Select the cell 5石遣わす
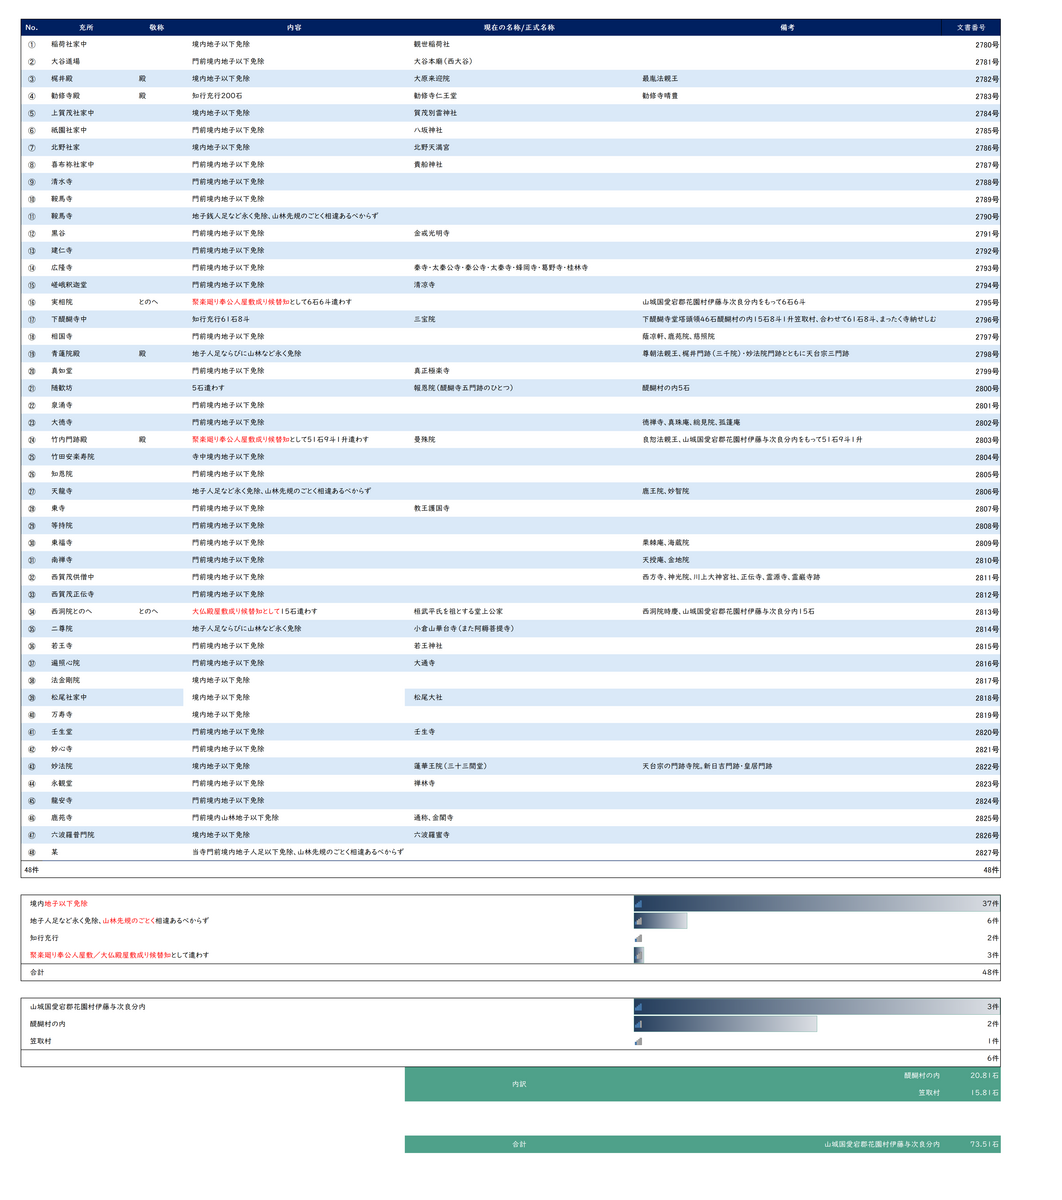The height and width of the screenshot is (1200, 1062). tap(208, 388)
